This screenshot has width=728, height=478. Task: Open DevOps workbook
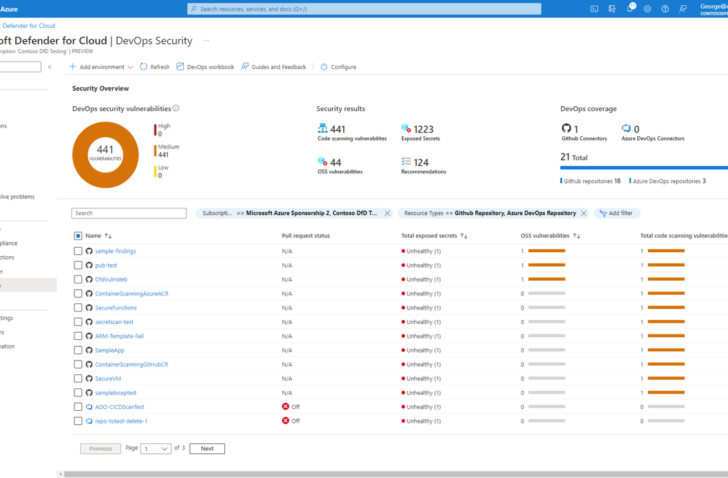[x=205, y=67]
